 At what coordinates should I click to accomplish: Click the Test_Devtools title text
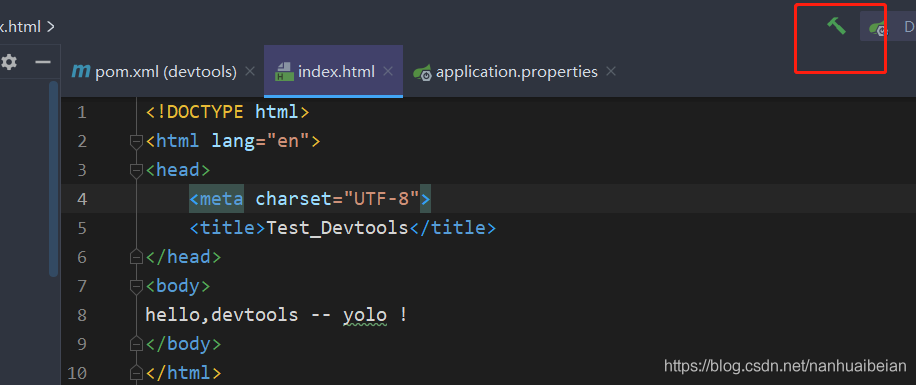(x=337, y=228)
